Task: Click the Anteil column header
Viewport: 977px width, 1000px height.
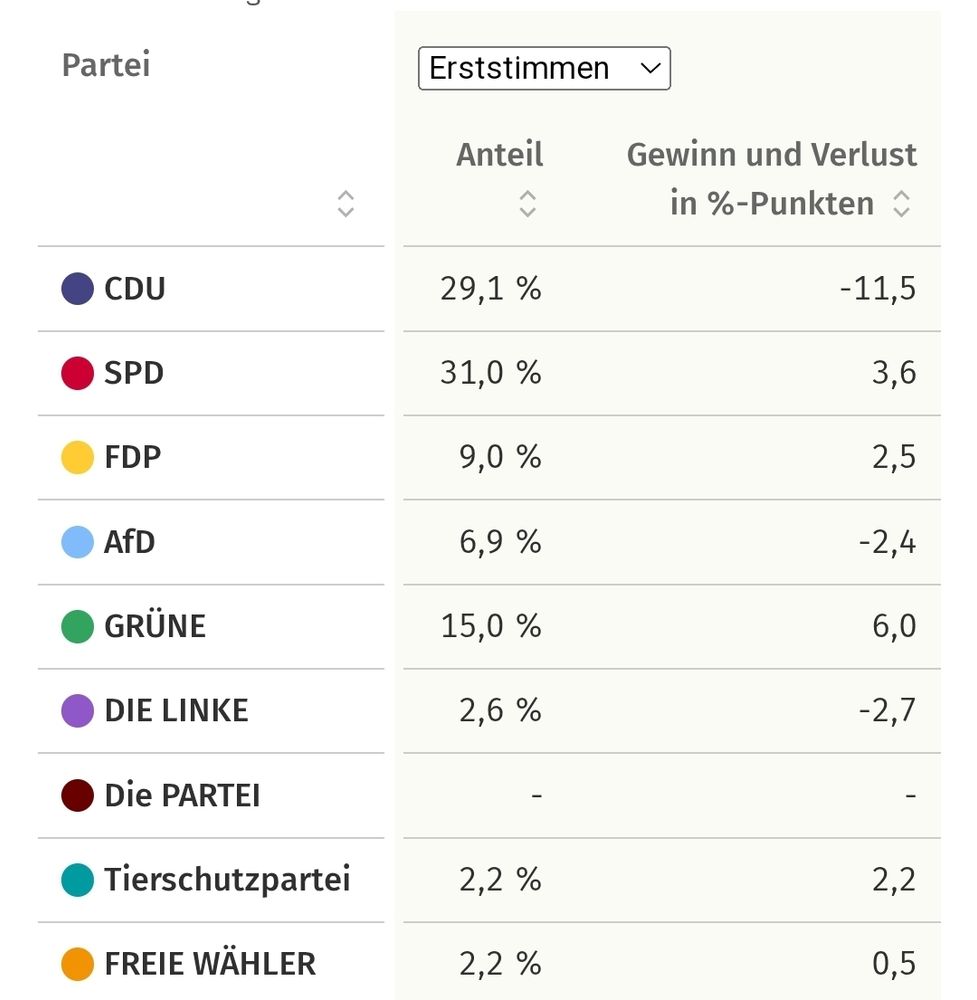Action: [499, 154]
